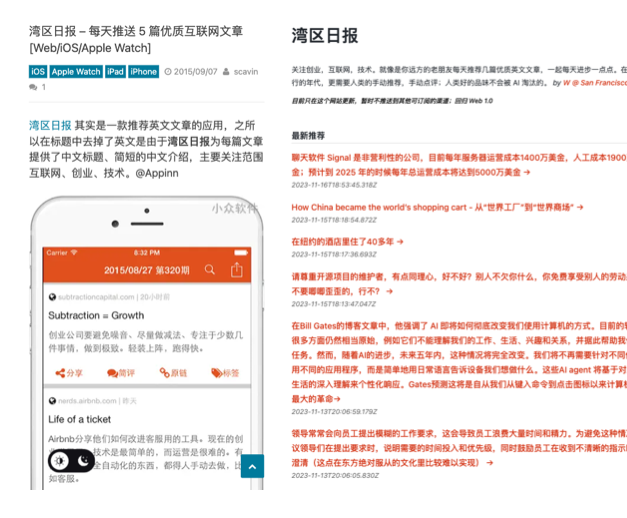
Task: Open the Apple Watch tag
Action: pyautogui.click(x=76, y=71)
